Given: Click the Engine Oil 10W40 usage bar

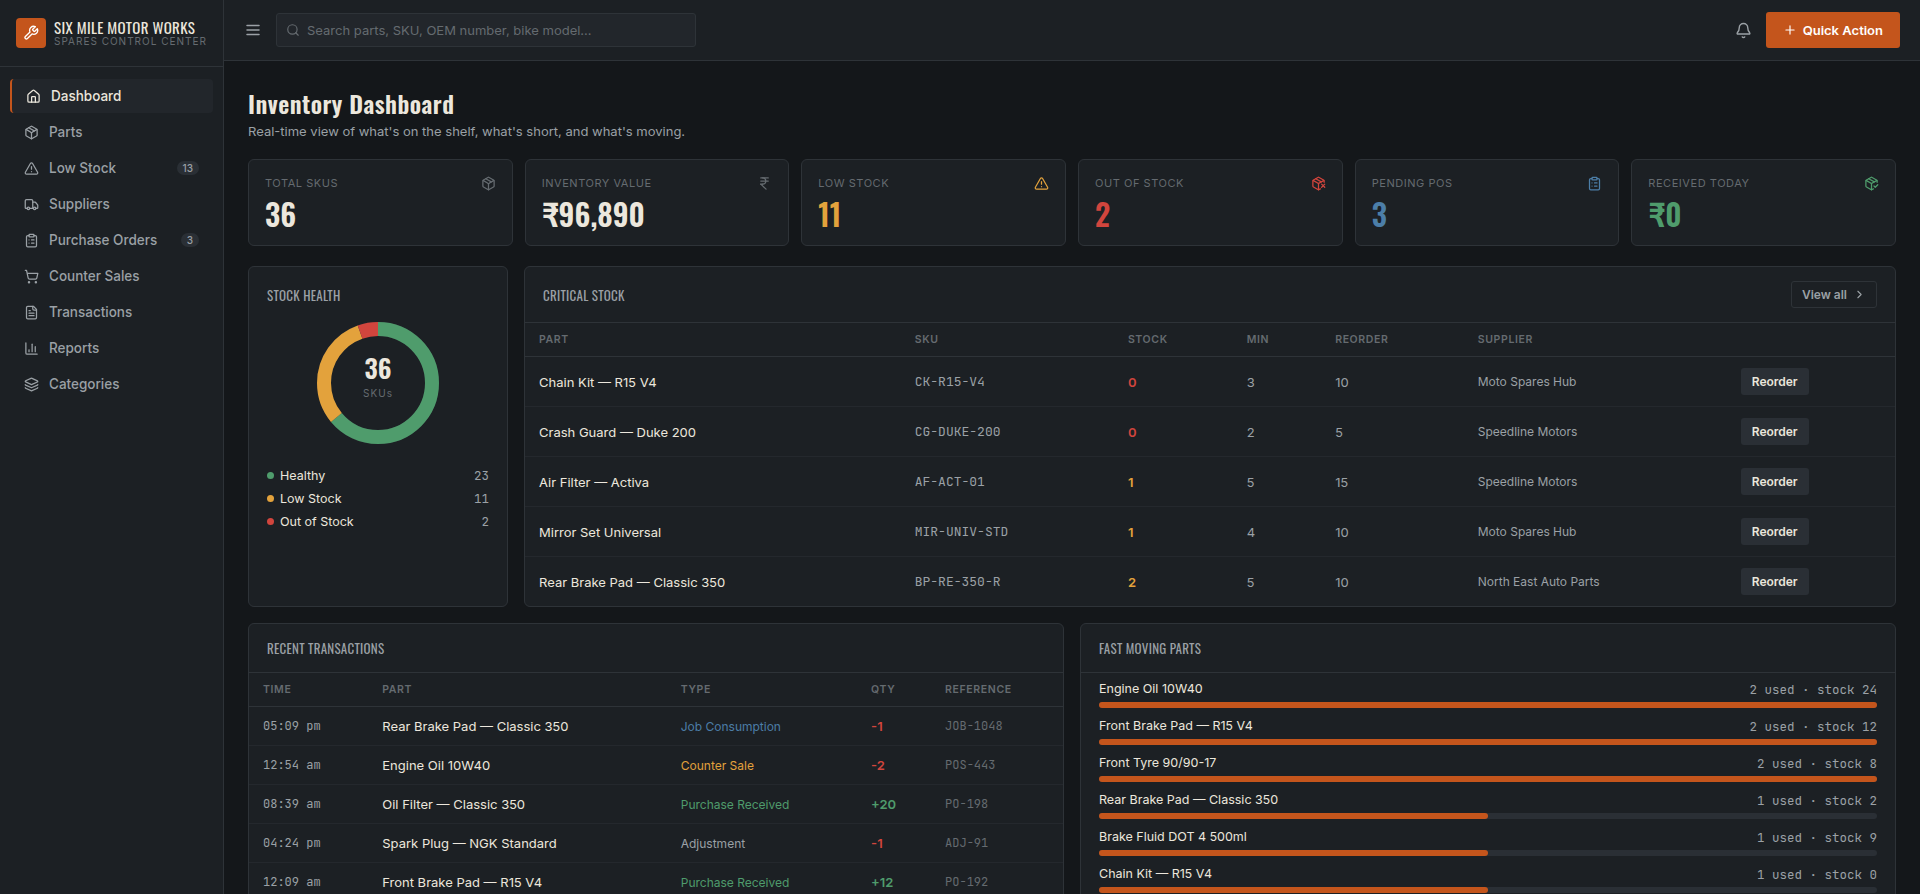Looking at the screenshot, I should [x=1488, y=705].
